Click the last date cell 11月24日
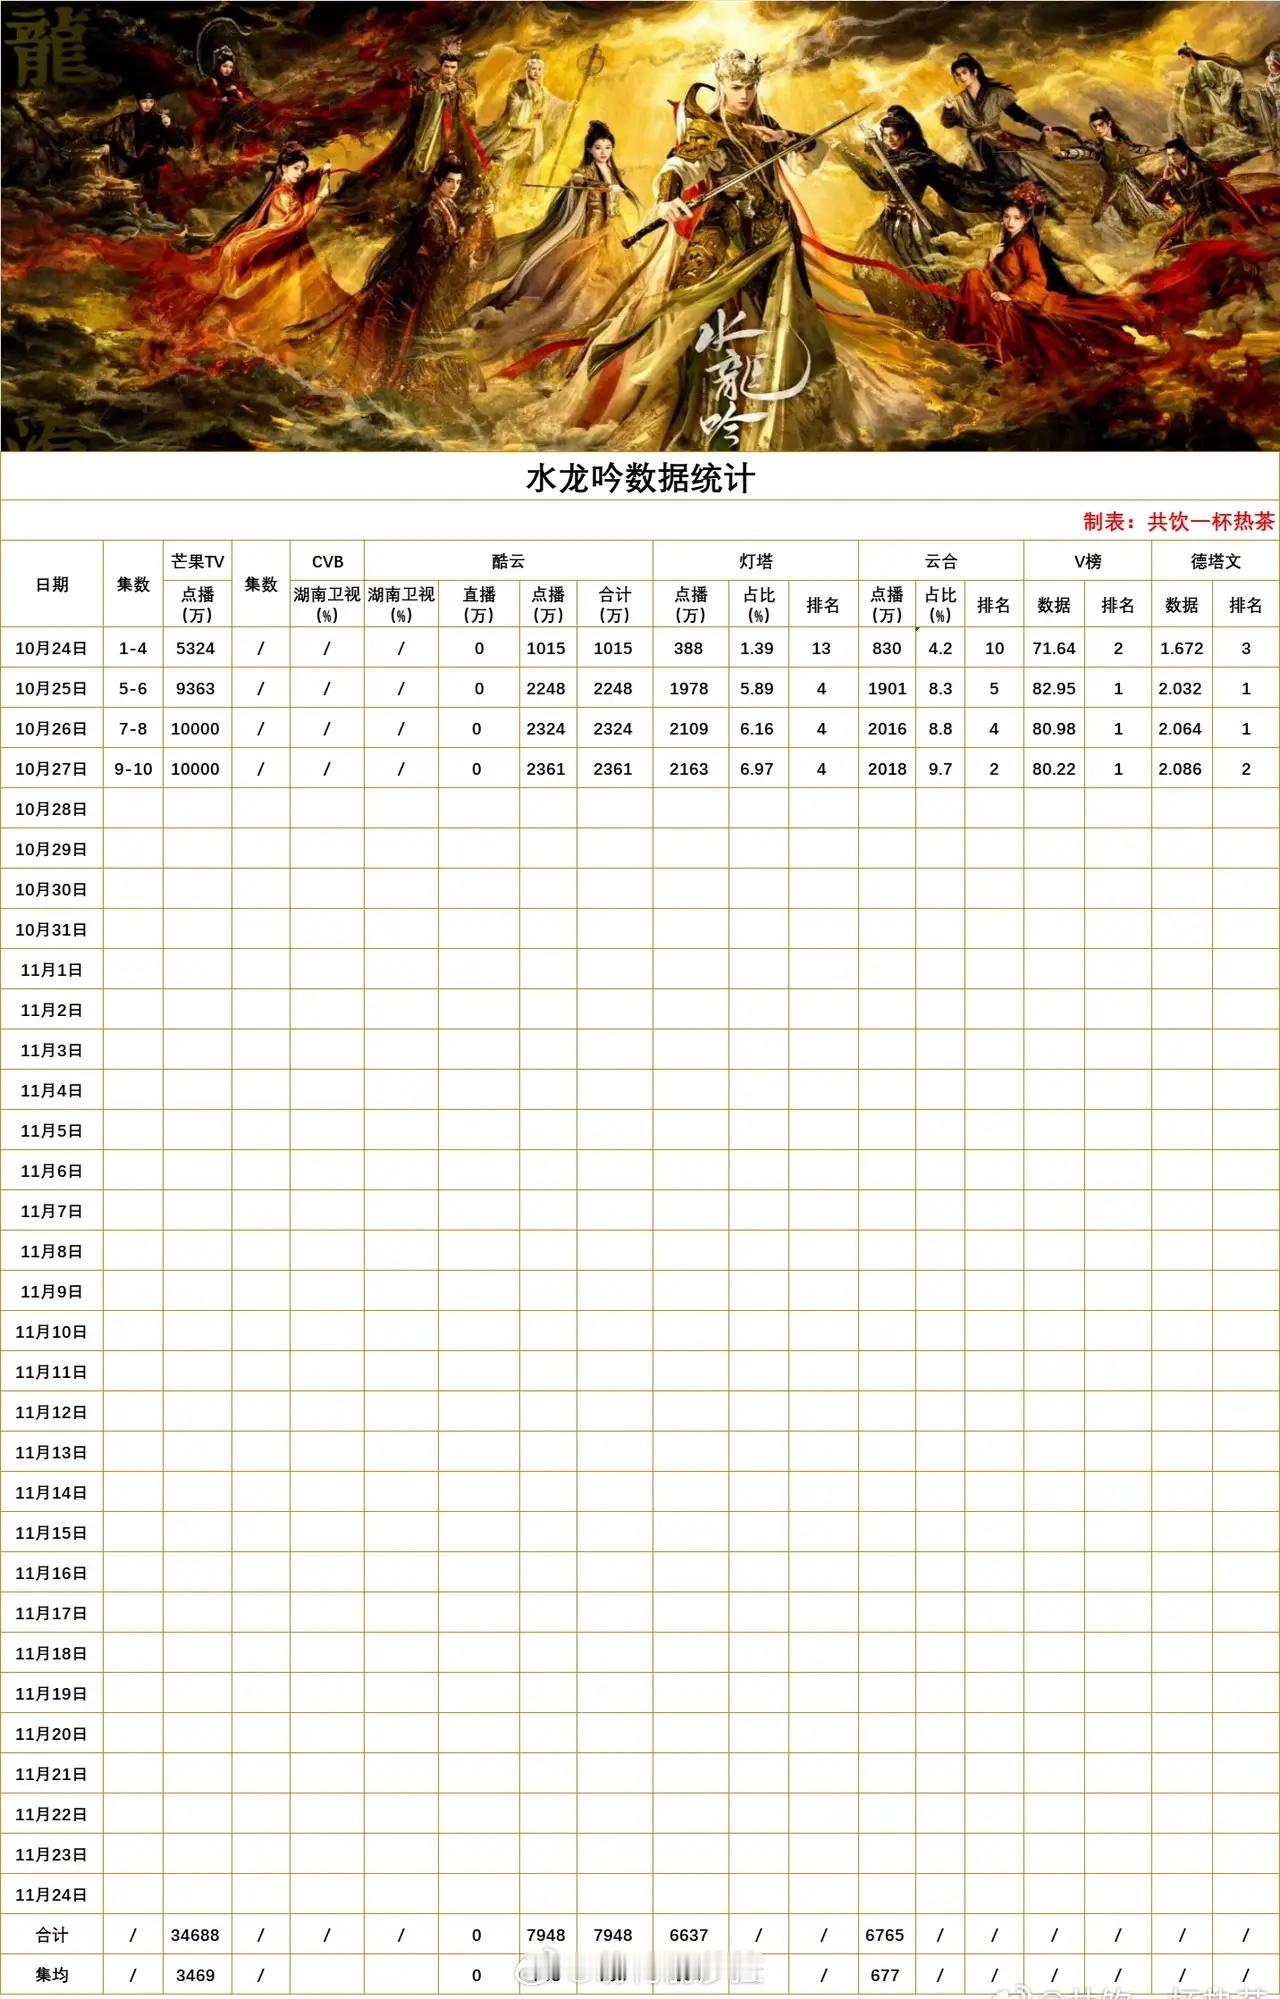 (51, 1894)
